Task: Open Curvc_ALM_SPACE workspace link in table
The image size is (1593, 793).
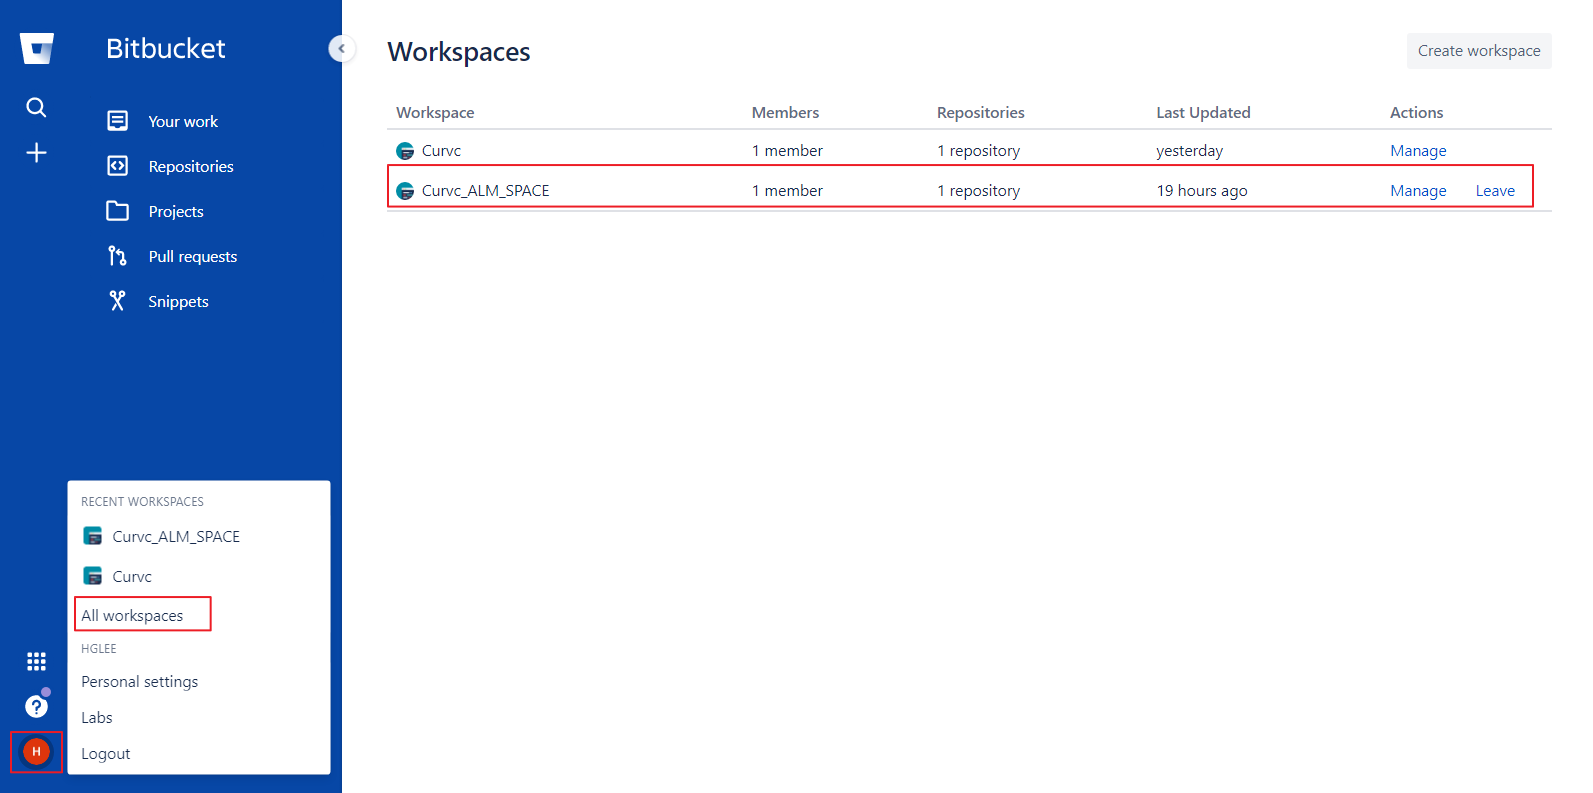Action: pyautogui.click(x=485, y=191)
